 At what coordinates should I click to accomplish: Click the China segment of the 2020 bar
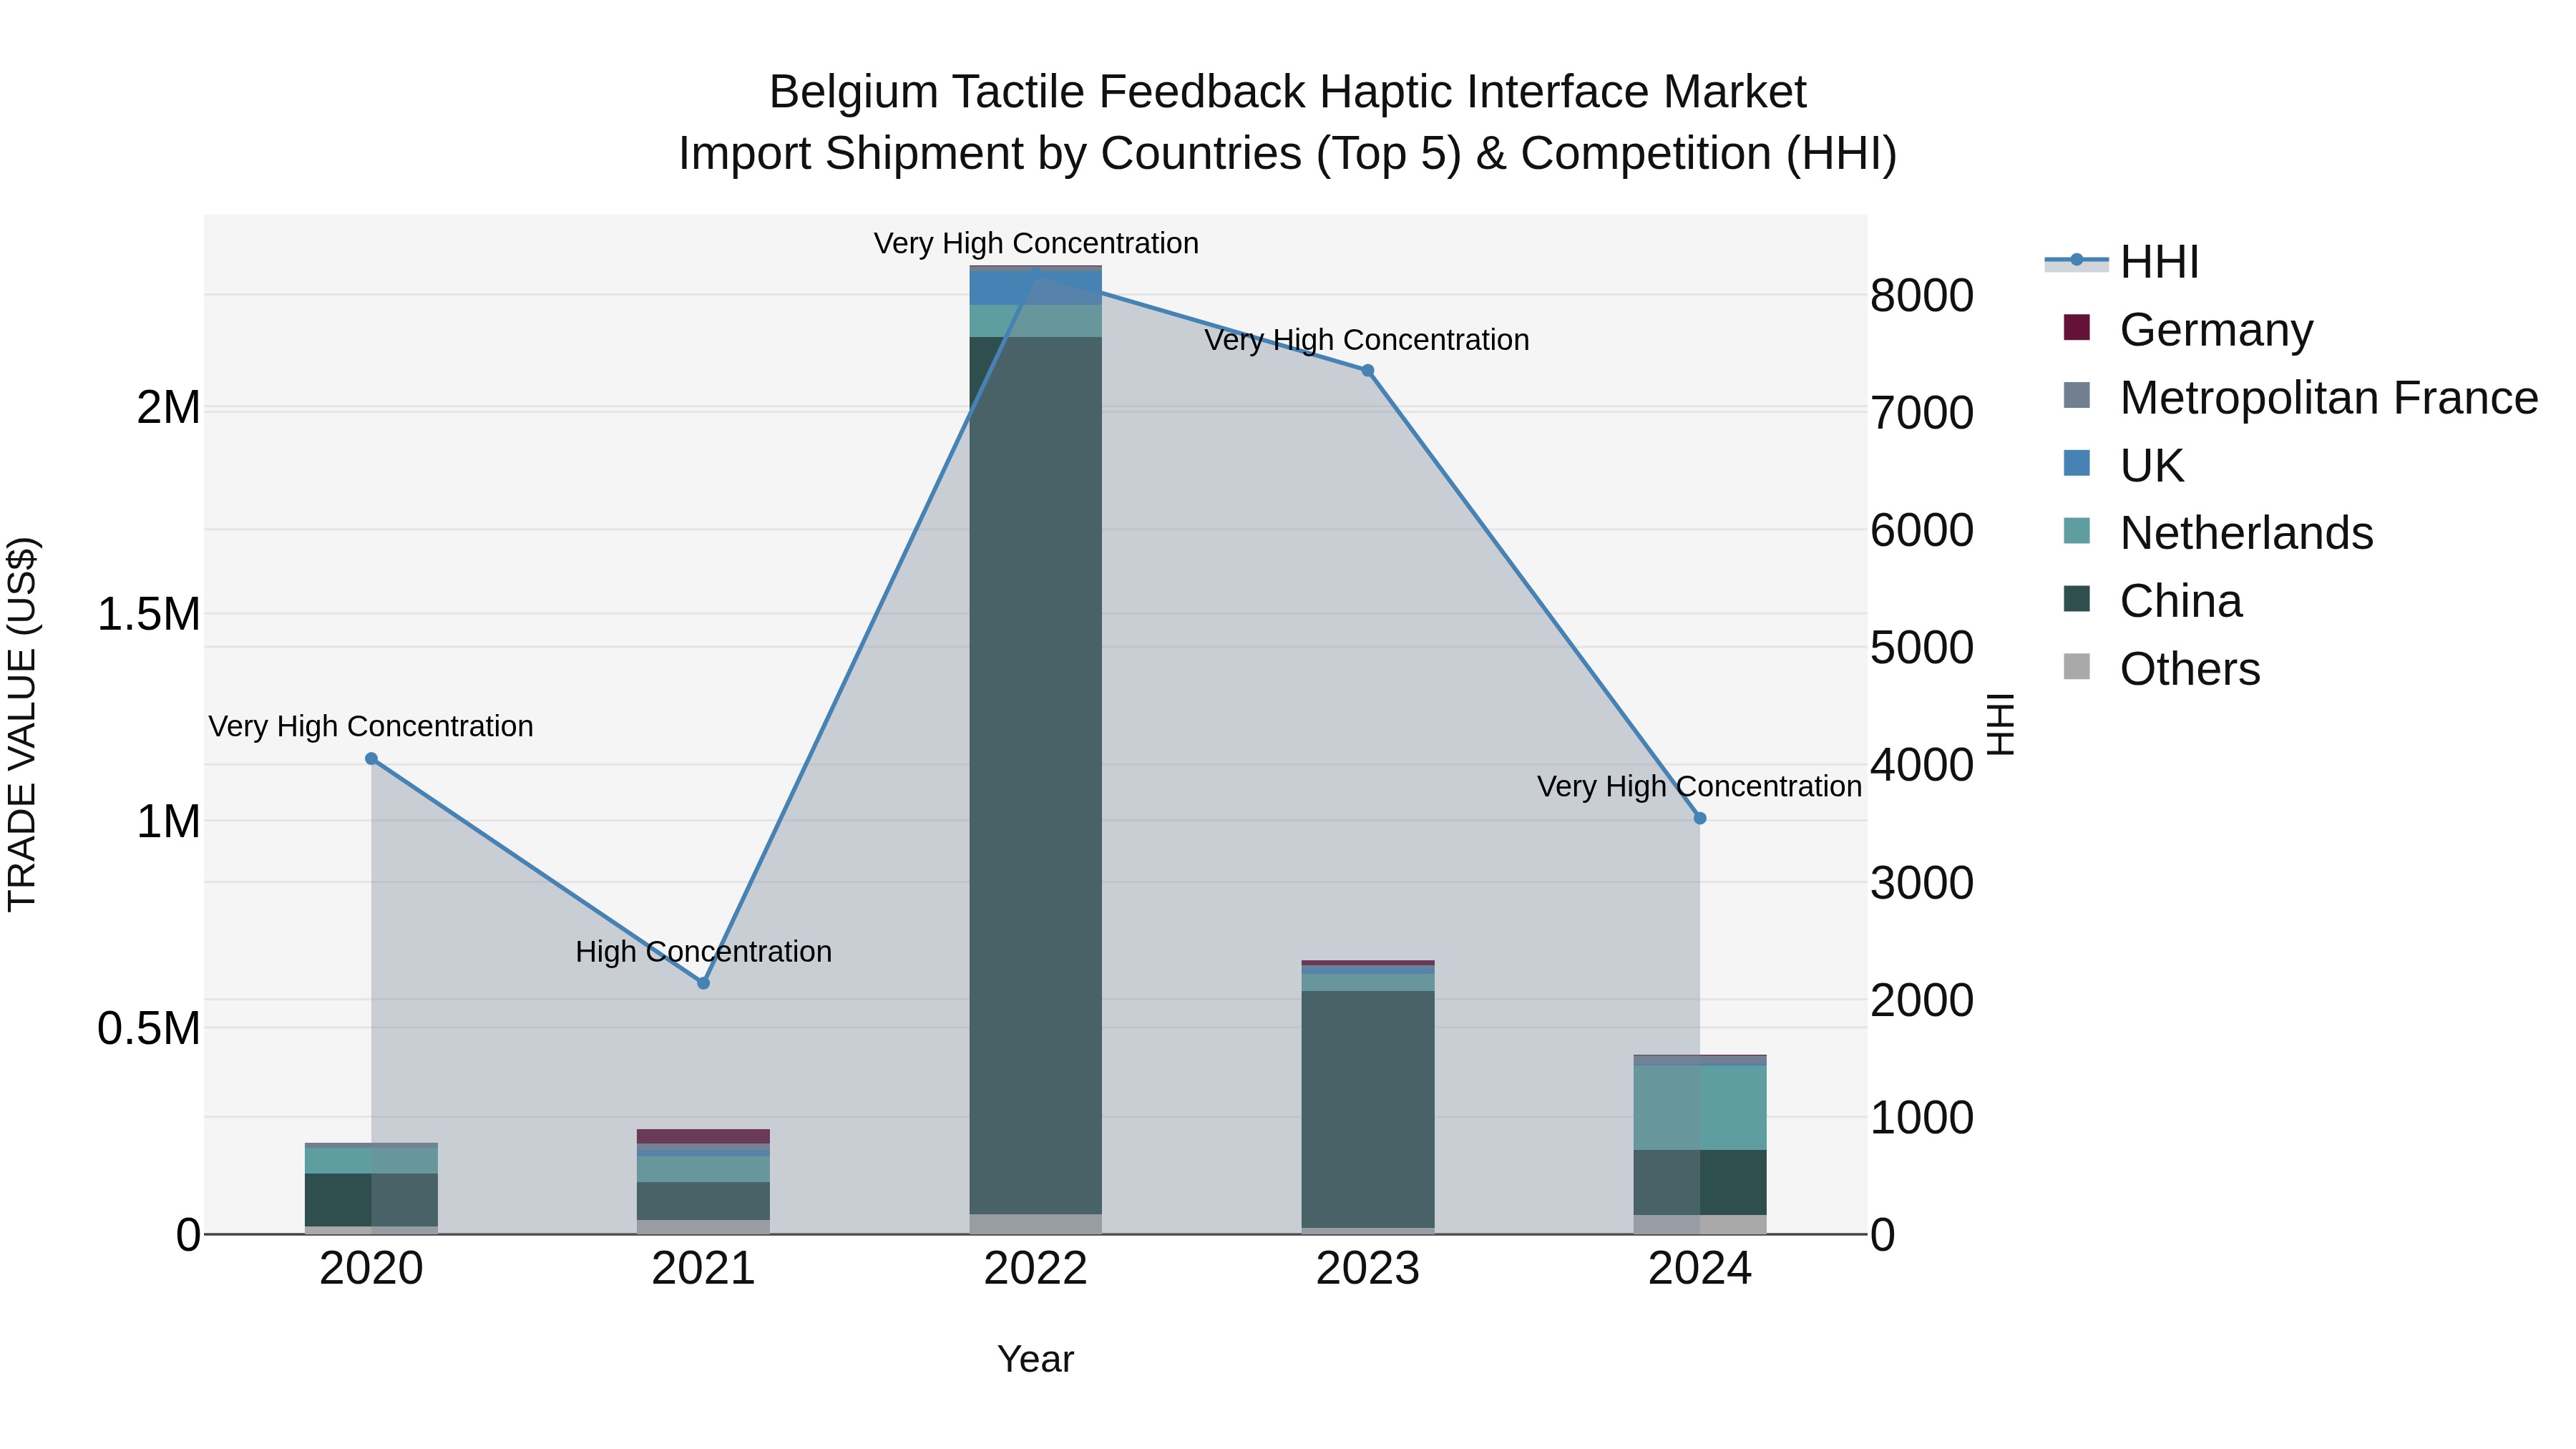click(x=371, y=1200)
